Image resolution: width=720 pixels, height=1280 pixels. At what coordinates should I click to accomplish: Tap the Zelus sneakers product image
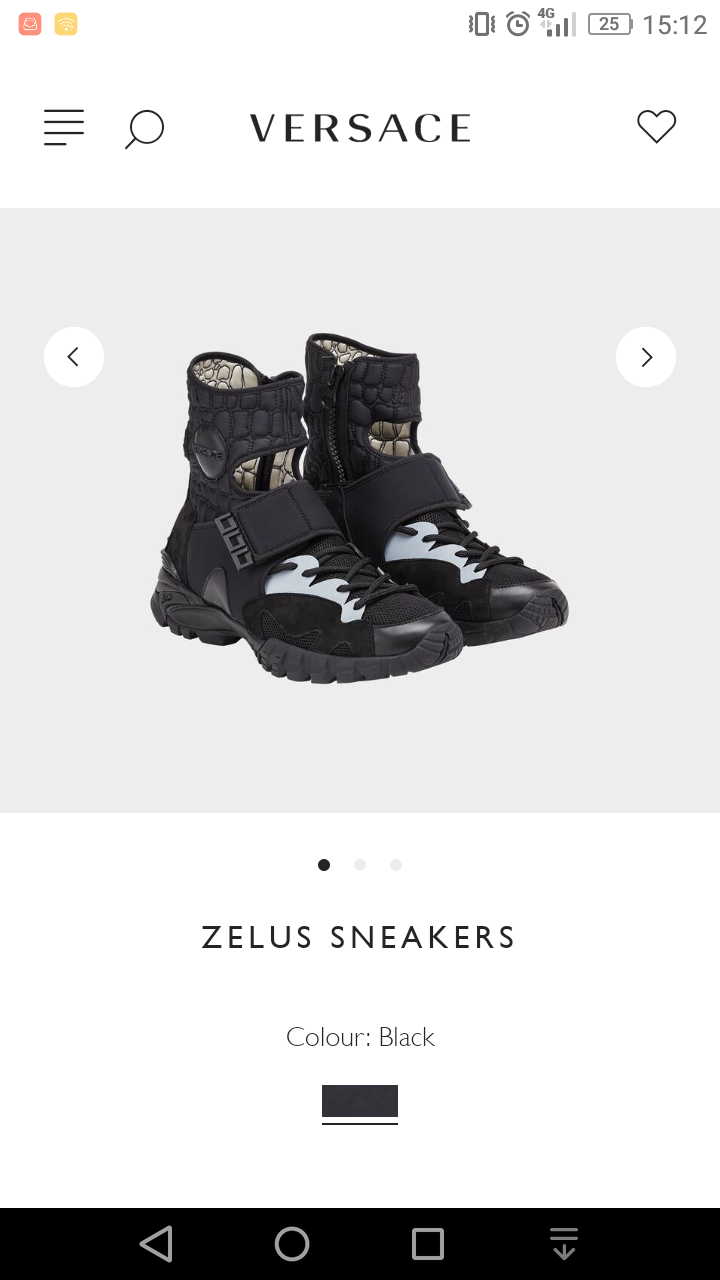[x=360, y=510]
